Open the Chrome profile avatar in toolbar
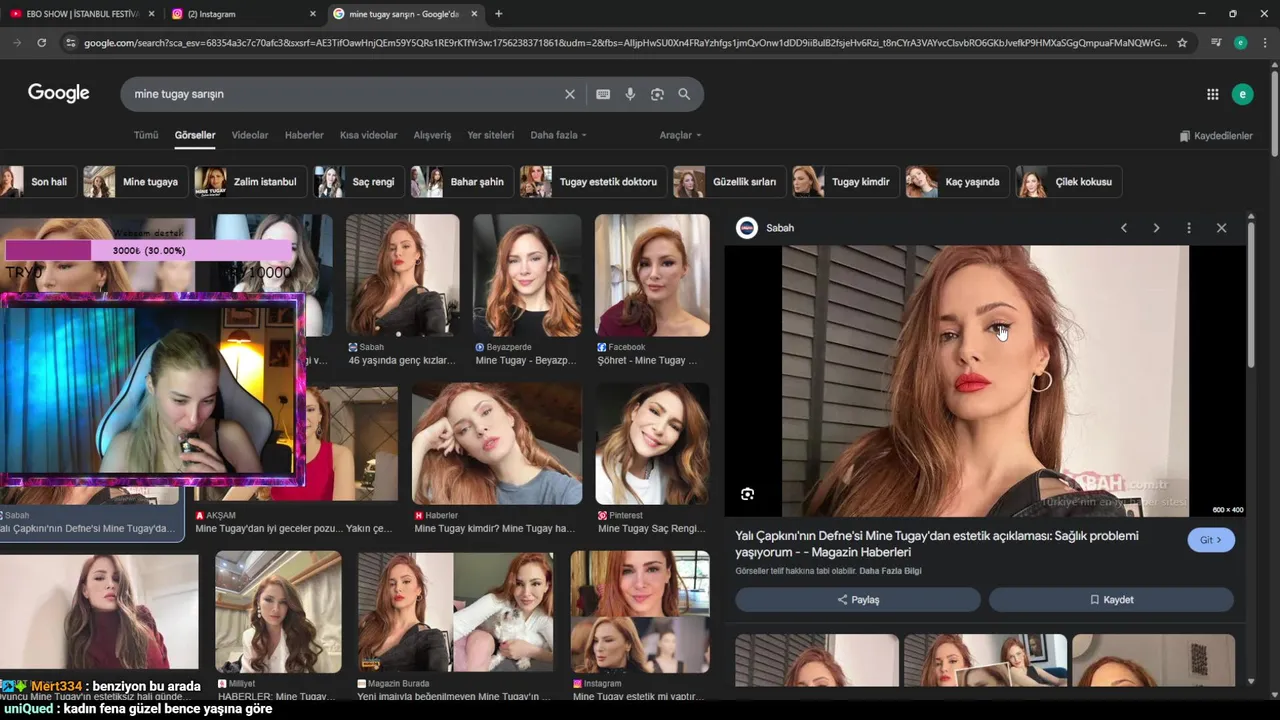Viewport: 1280px width, 720px height. (x=1240, y=43)
